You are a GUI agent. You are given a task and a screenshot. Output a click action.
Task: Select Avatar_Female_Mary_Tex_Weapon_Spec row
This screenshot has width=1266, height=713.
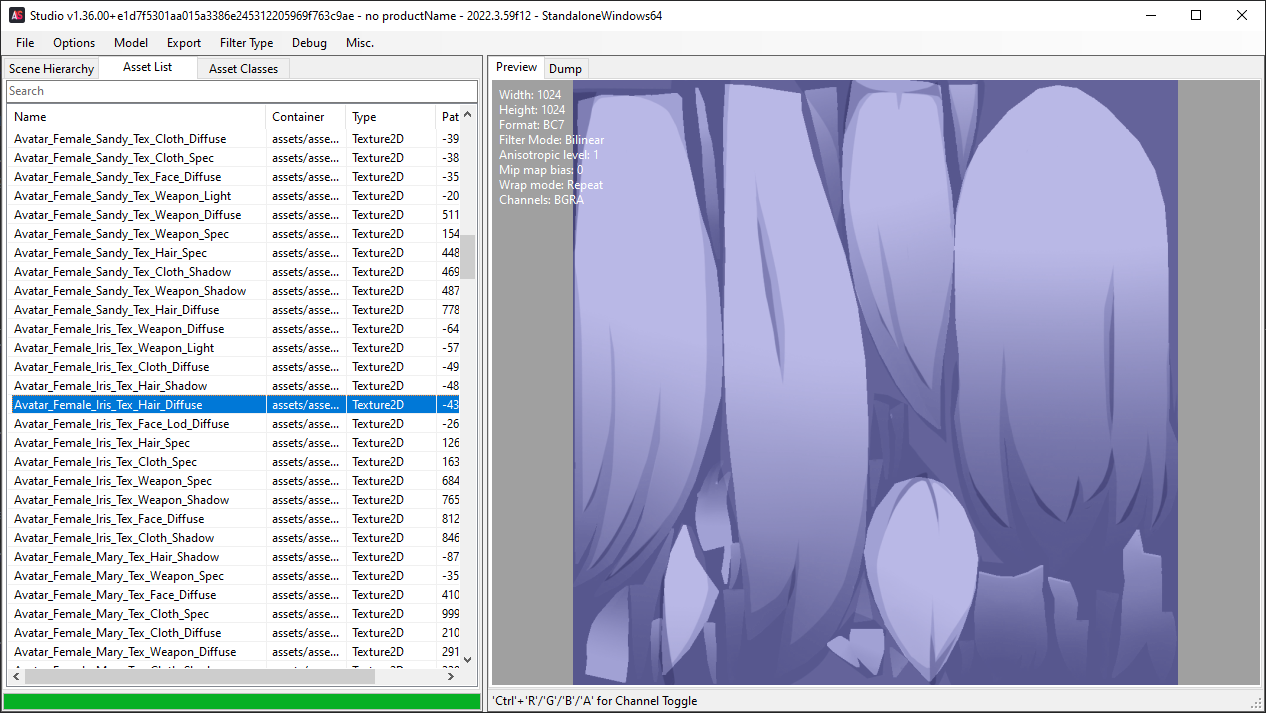click(x=234, y=576)
